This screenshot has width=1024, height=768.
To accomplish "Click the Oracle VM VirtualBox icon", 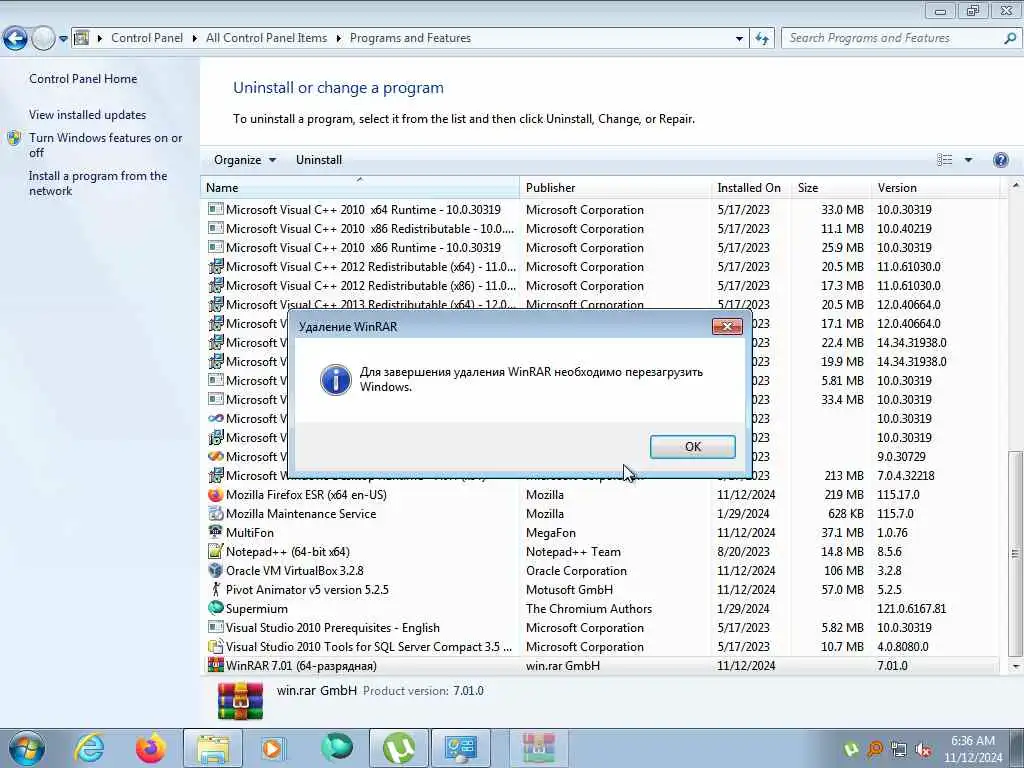I will [x=216, y=570].
